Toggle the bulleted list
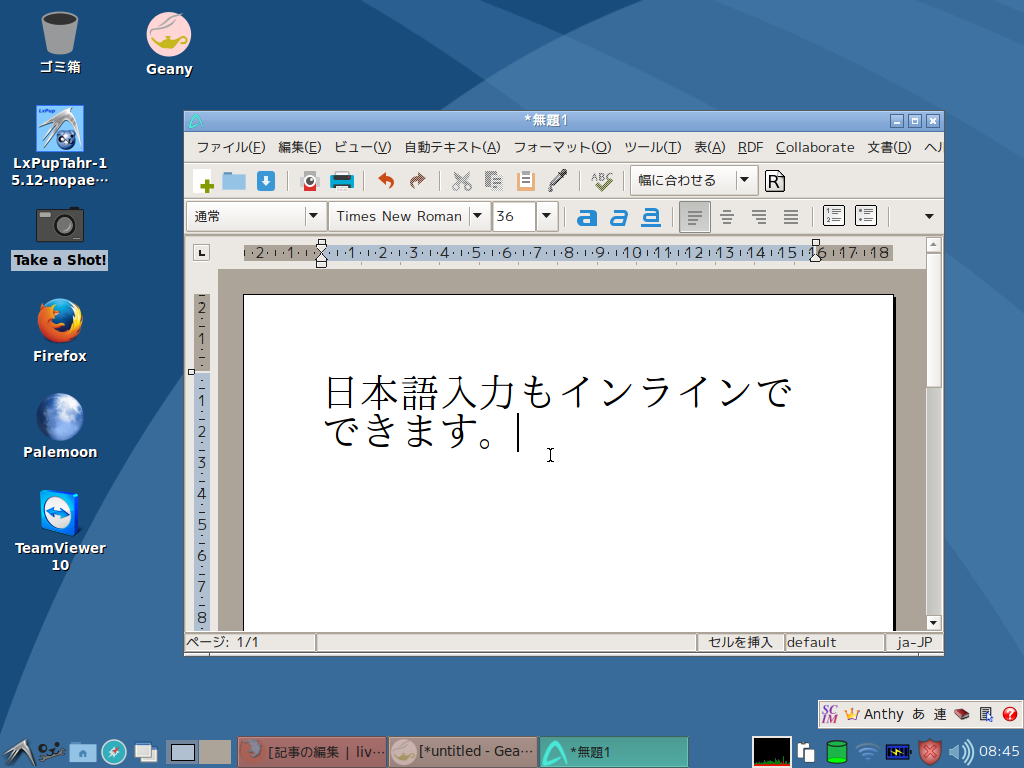 (866, 216)
